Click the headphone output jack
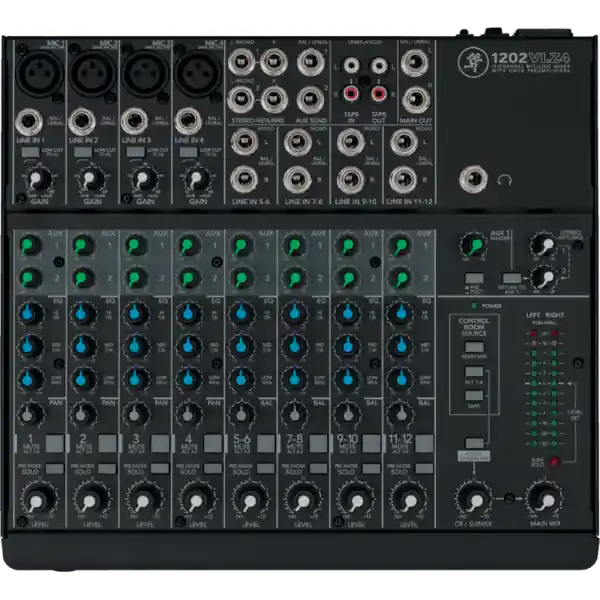Image resolution: width=600 pixels, height=600 pixels. pyautogui.click(x=473, y=179)
